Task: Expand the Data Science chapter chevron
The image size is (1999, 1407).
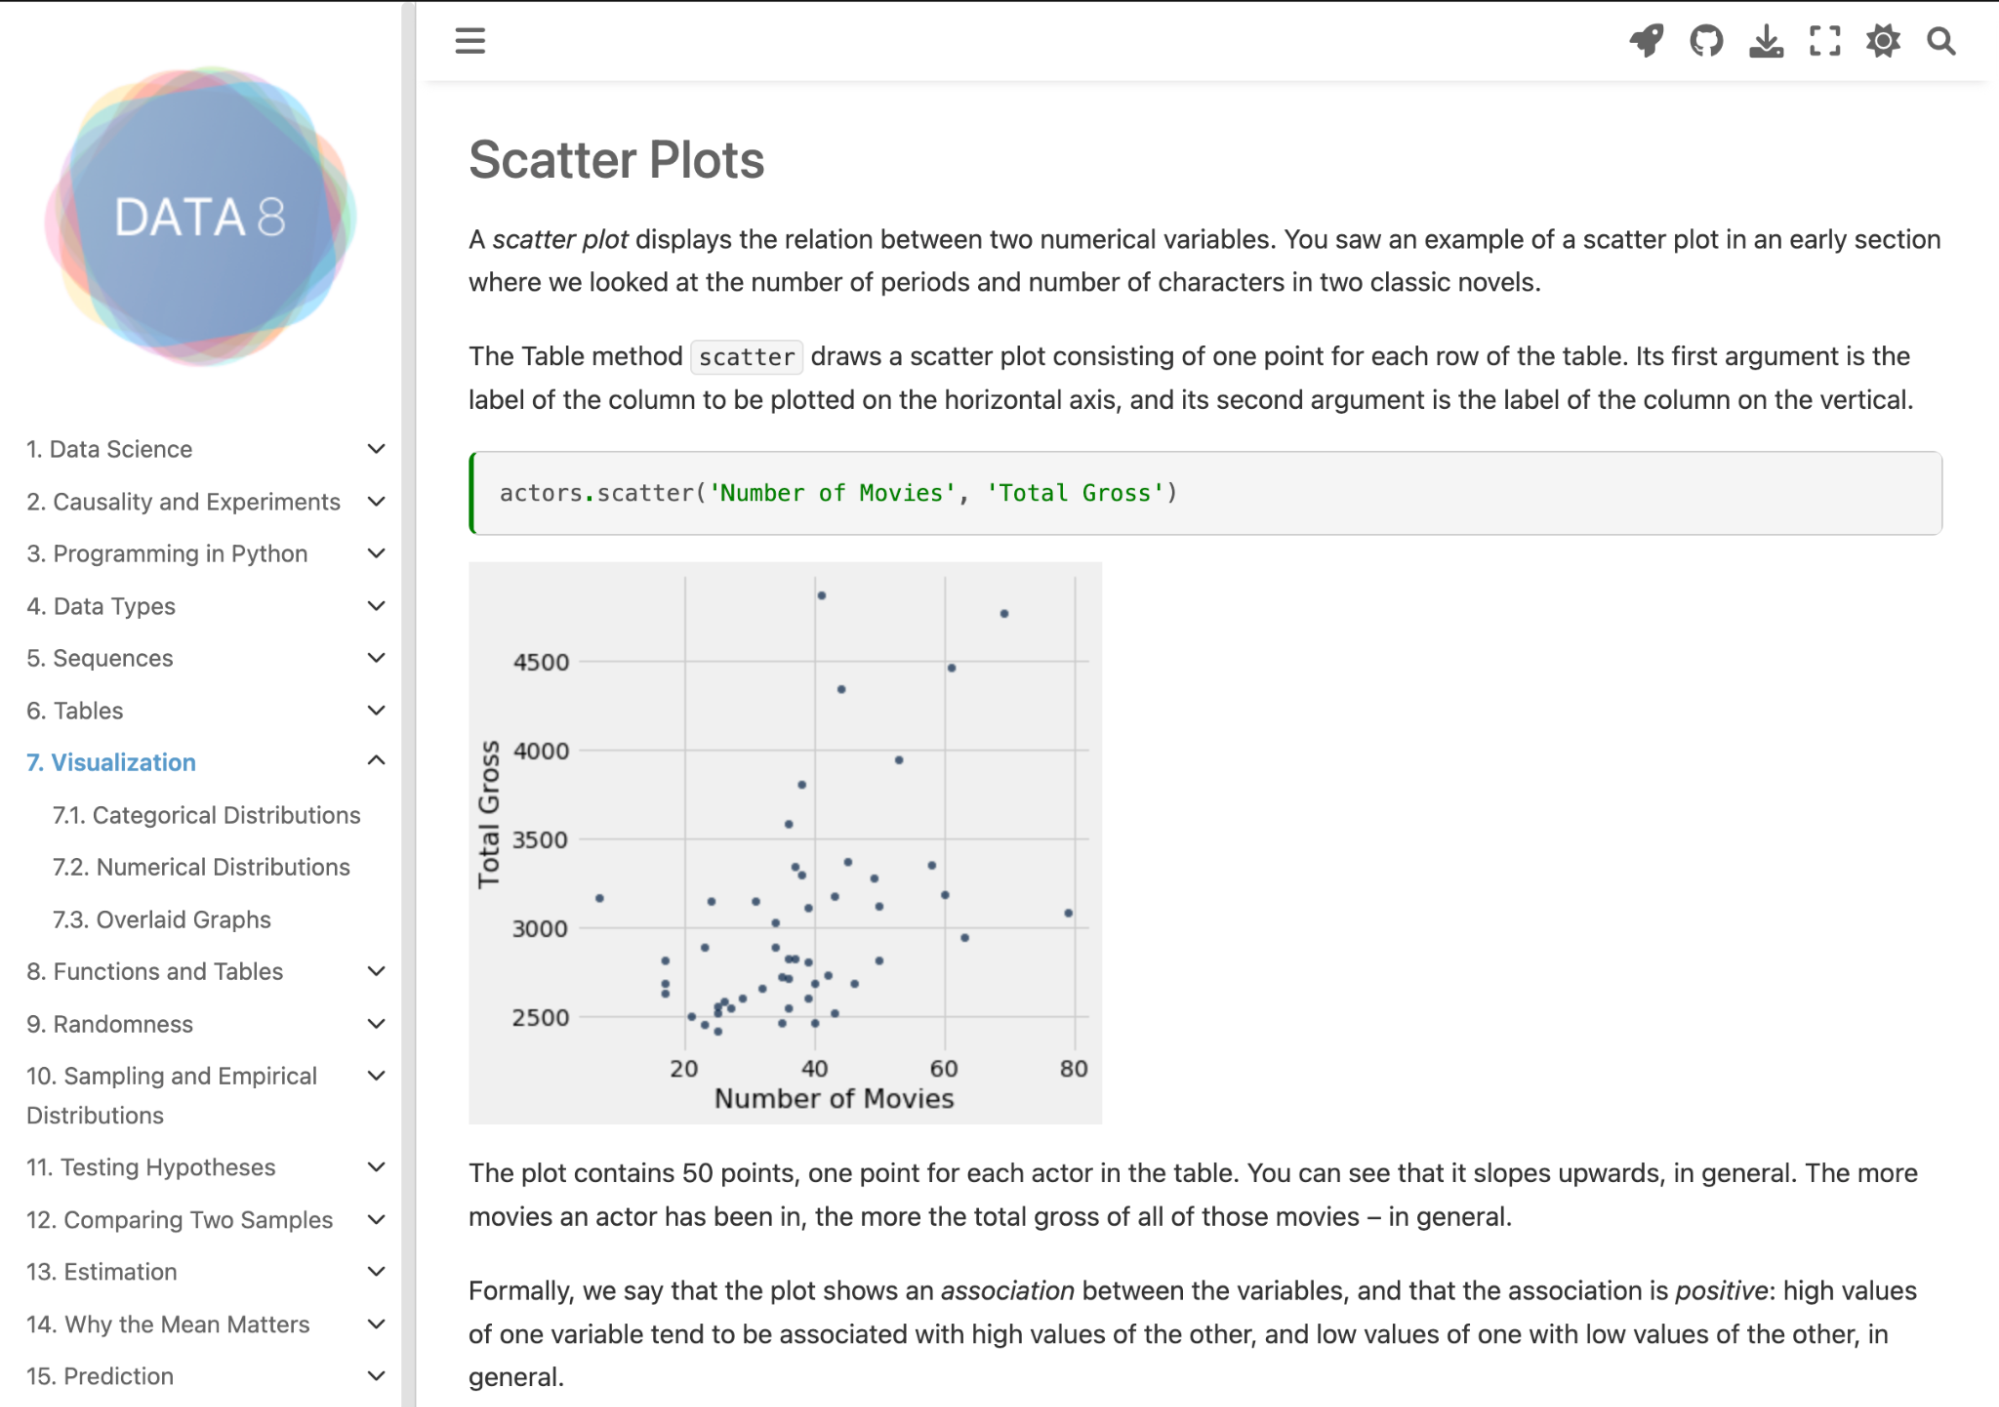Action: 376,449
